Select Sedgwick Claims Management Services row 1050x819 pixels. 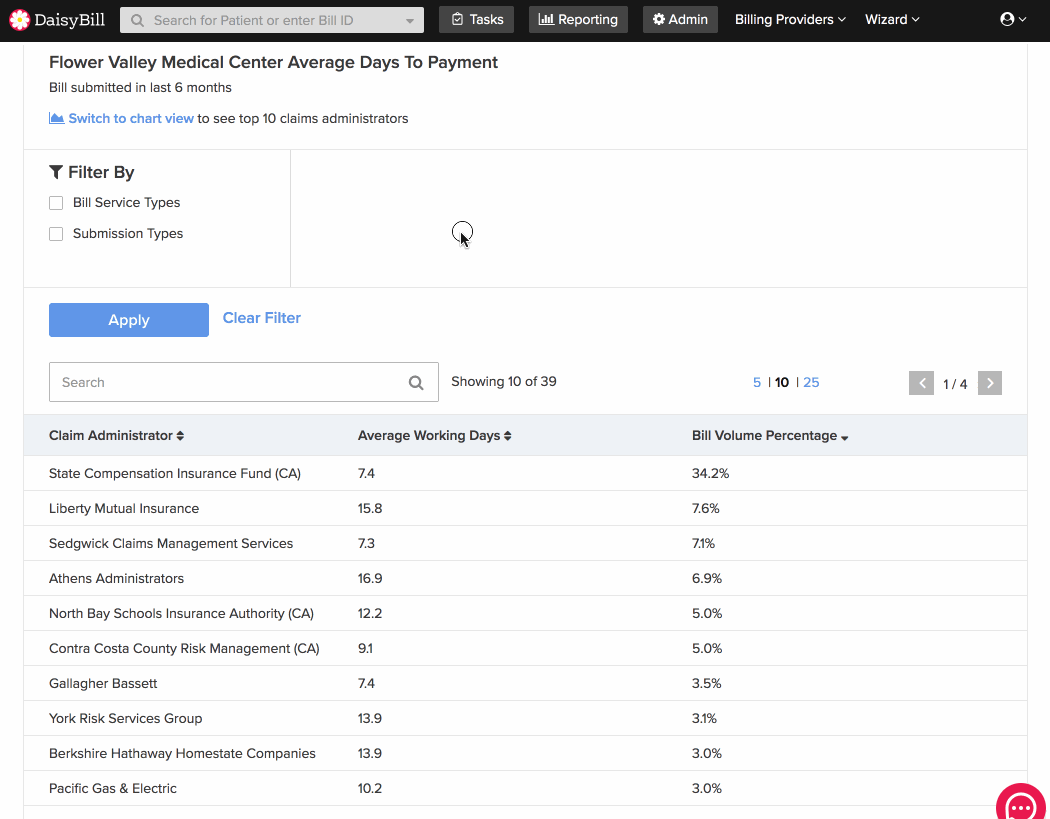pyautogui.click(x=525, y=543)
